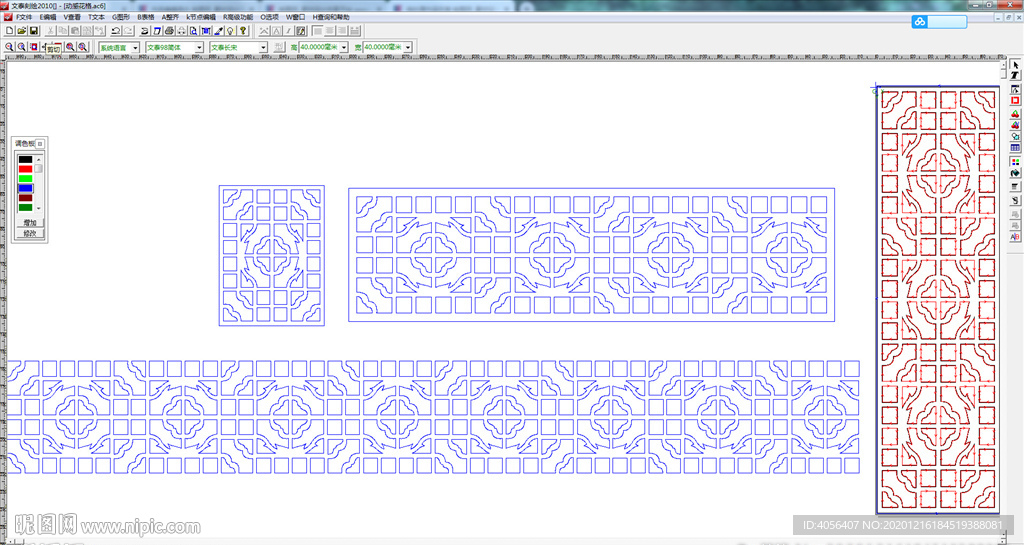Click the medium horizontal blue lattice pattern
Image resolution: width=1024 pixels, height=545 pixels.
592,255
